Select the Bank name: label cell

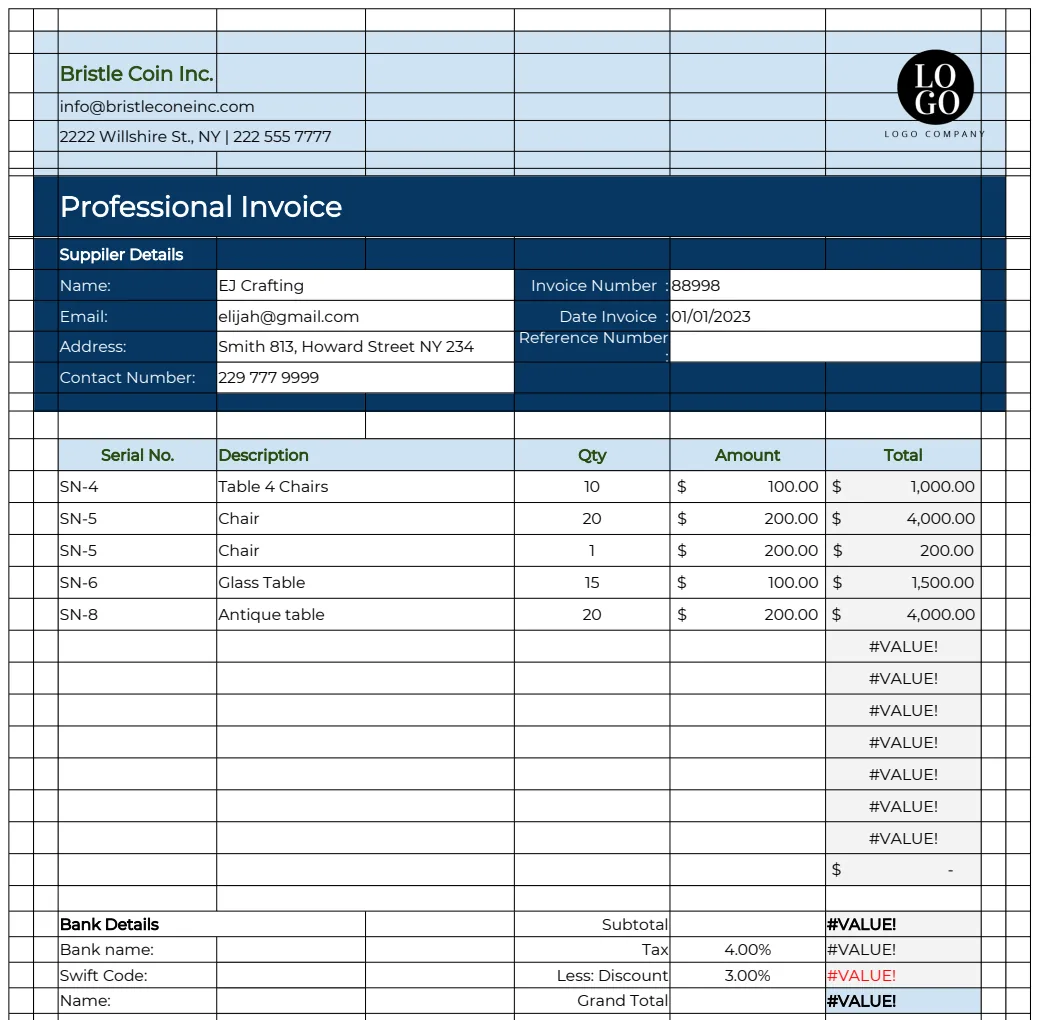pos(137,950)
